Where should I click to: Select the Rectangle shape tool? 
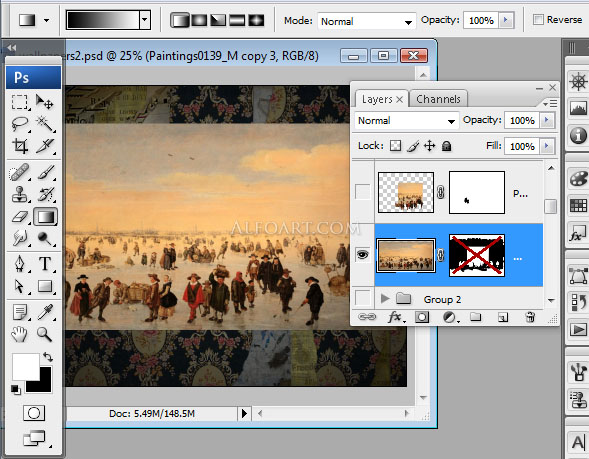click(x=45, y=286)
